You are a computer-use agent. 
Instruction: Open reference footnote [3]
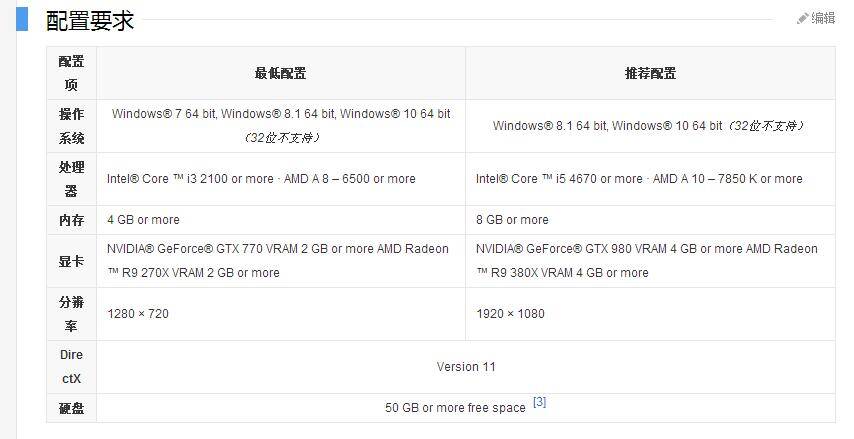pos(539,402)
